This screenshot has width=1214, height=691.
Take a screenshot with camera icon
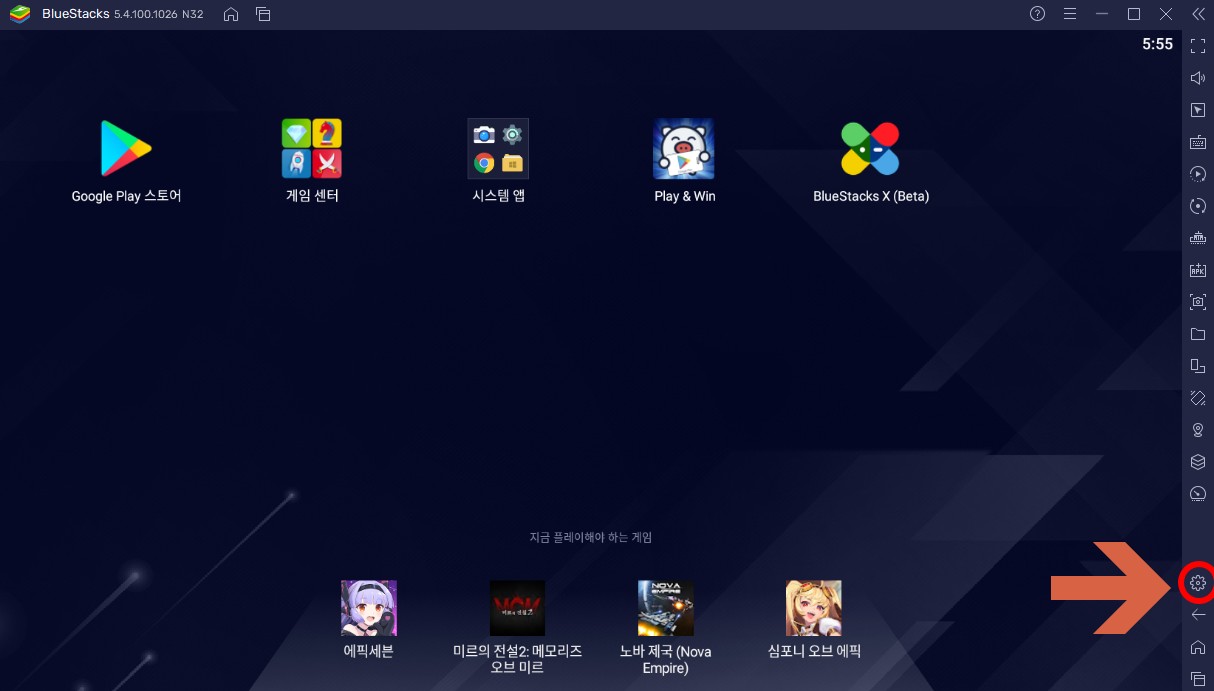pyautogui.click(x=1198, y=301)
